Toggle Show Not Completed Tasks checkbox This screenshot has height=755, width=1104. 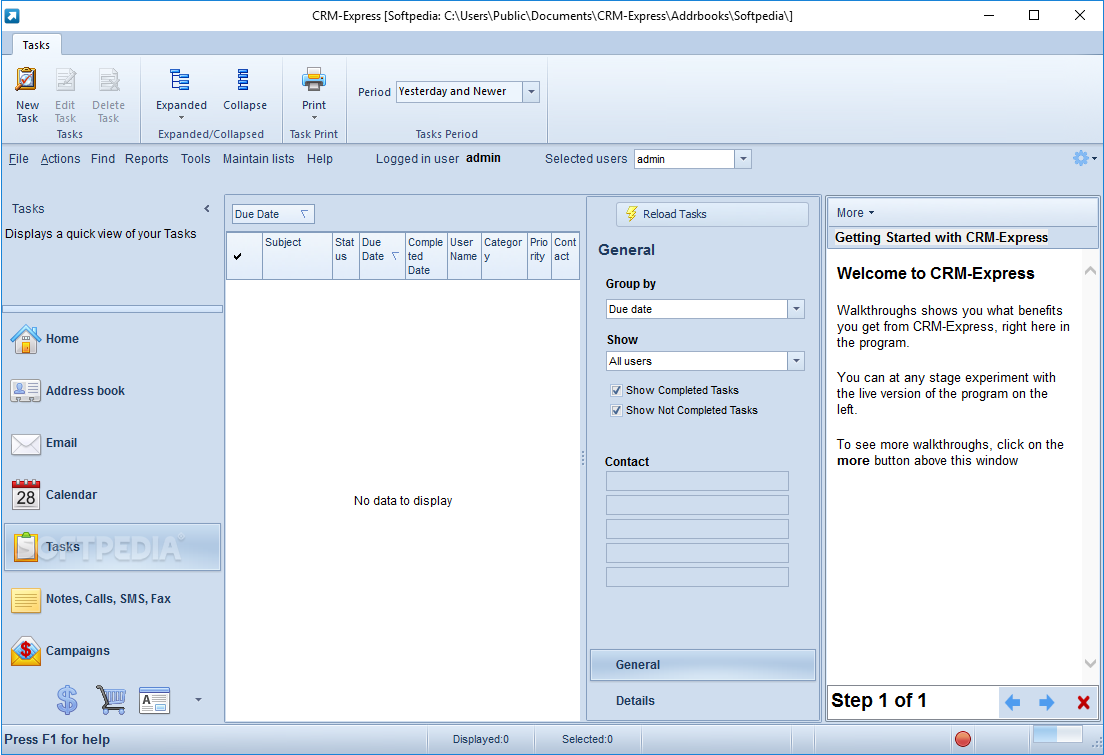point(617,411)
